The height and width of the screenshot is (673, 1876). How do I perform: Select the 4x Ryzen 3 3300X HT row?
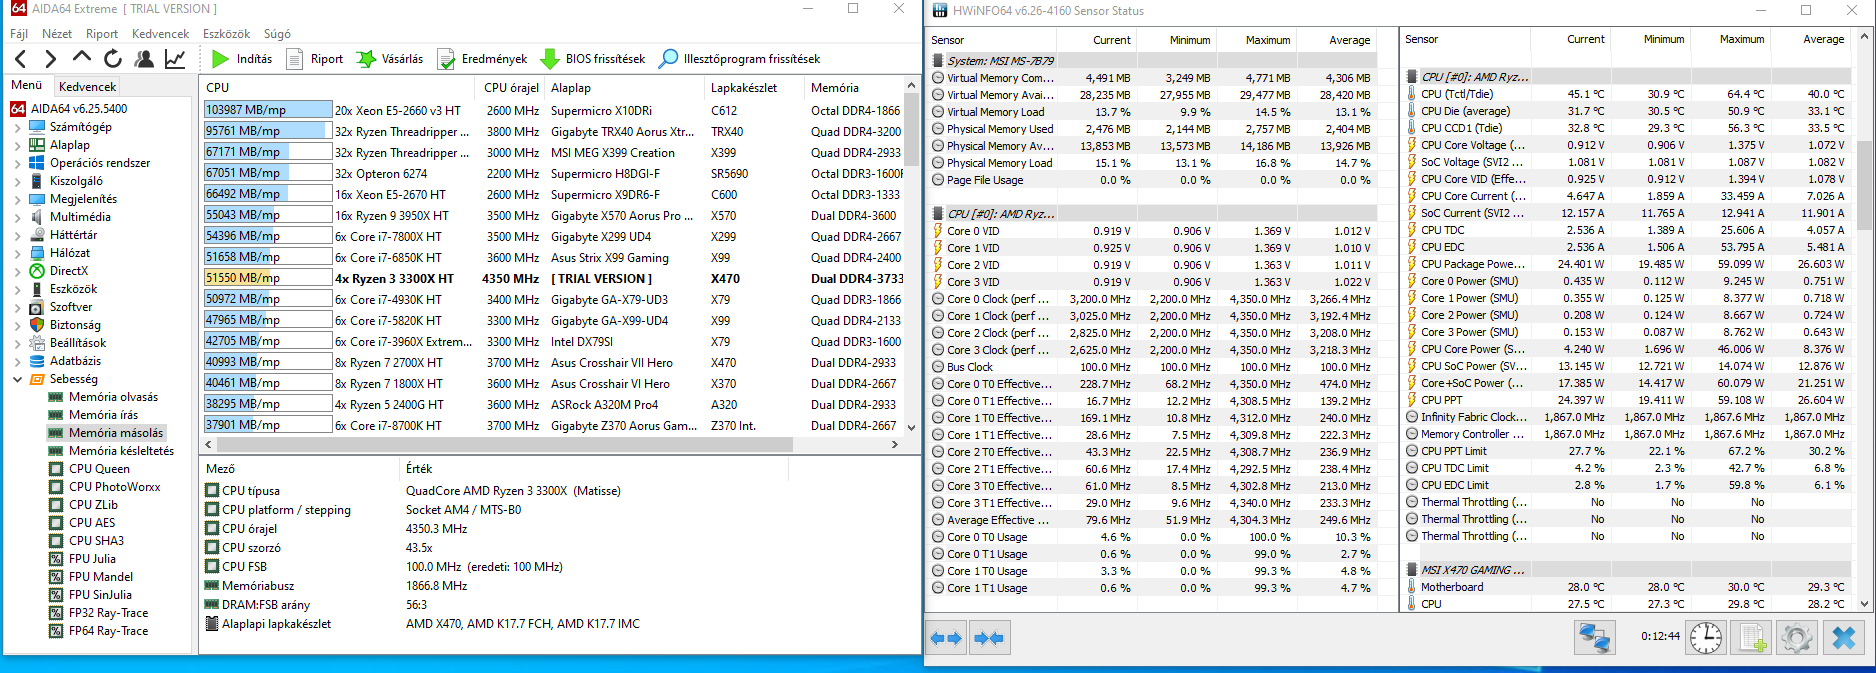point(552,278)
